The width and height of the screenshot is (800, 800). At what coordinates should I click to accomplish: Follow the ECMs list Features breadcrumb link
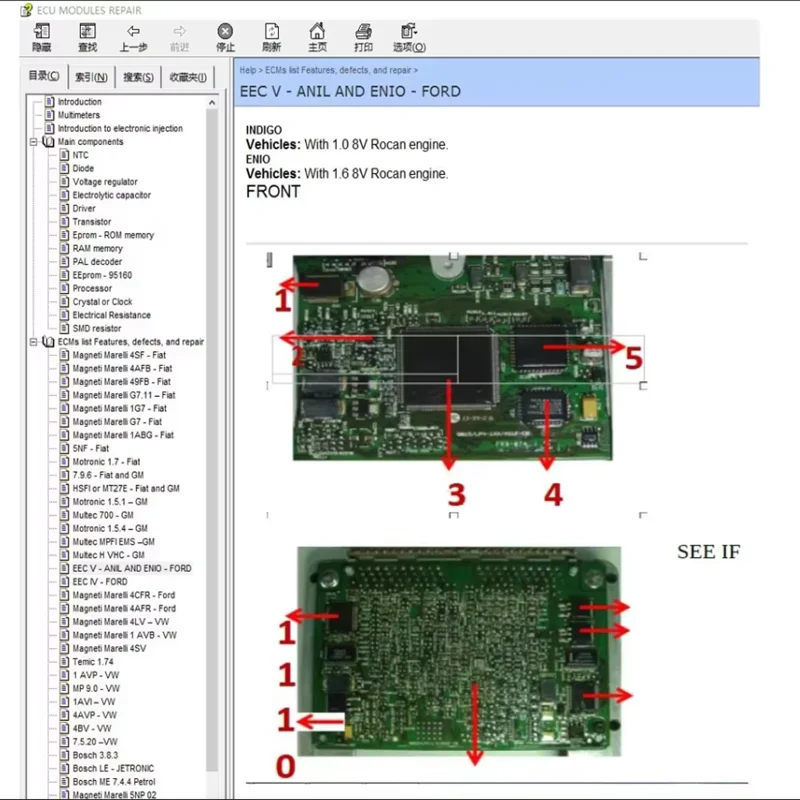tap(338, 70)
